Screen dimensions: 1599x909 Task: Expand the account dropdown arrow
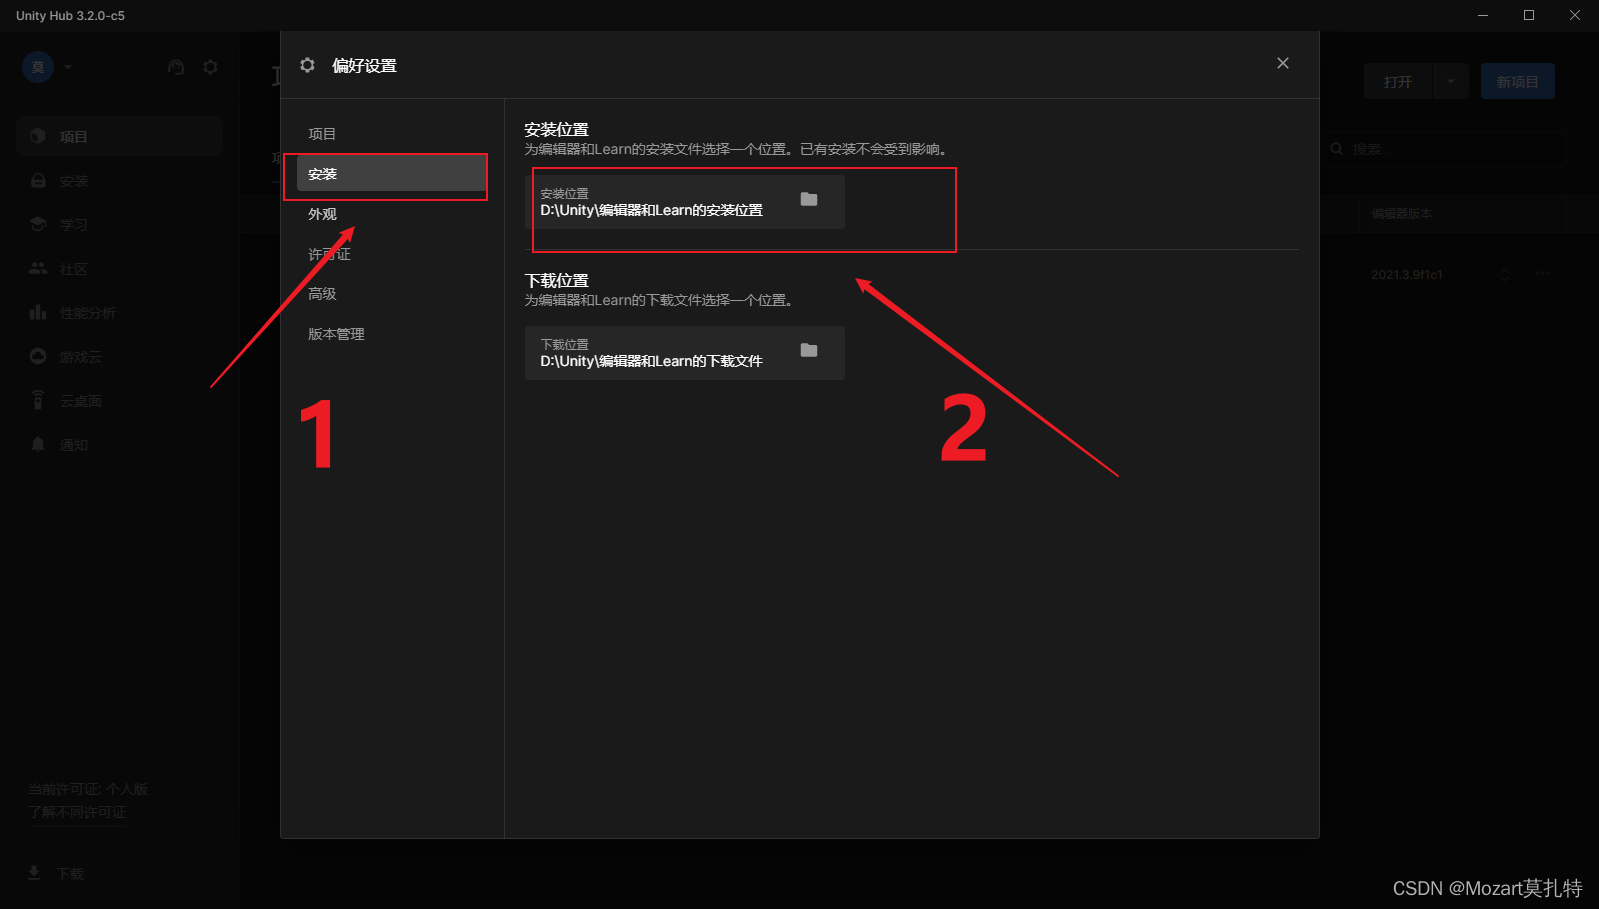pyautogui.click(x=68, y=67)
